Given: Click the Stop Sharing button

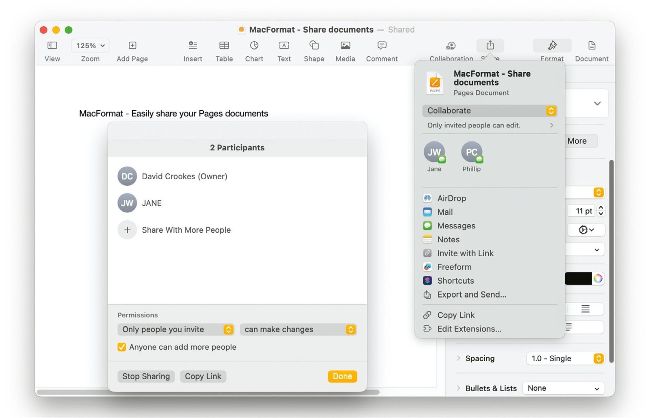Looking at the screenshot, I should 146,376.
